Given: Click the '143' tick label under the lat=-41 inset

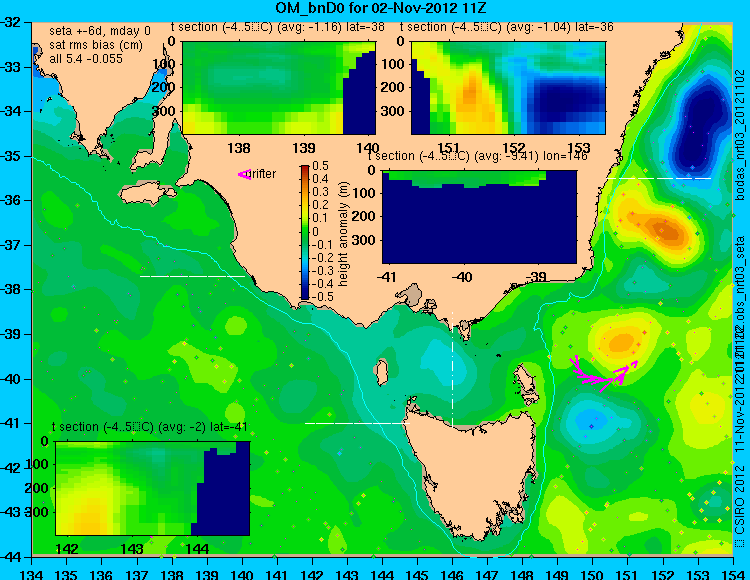Looking at the screenshot, I should [132, 548].
